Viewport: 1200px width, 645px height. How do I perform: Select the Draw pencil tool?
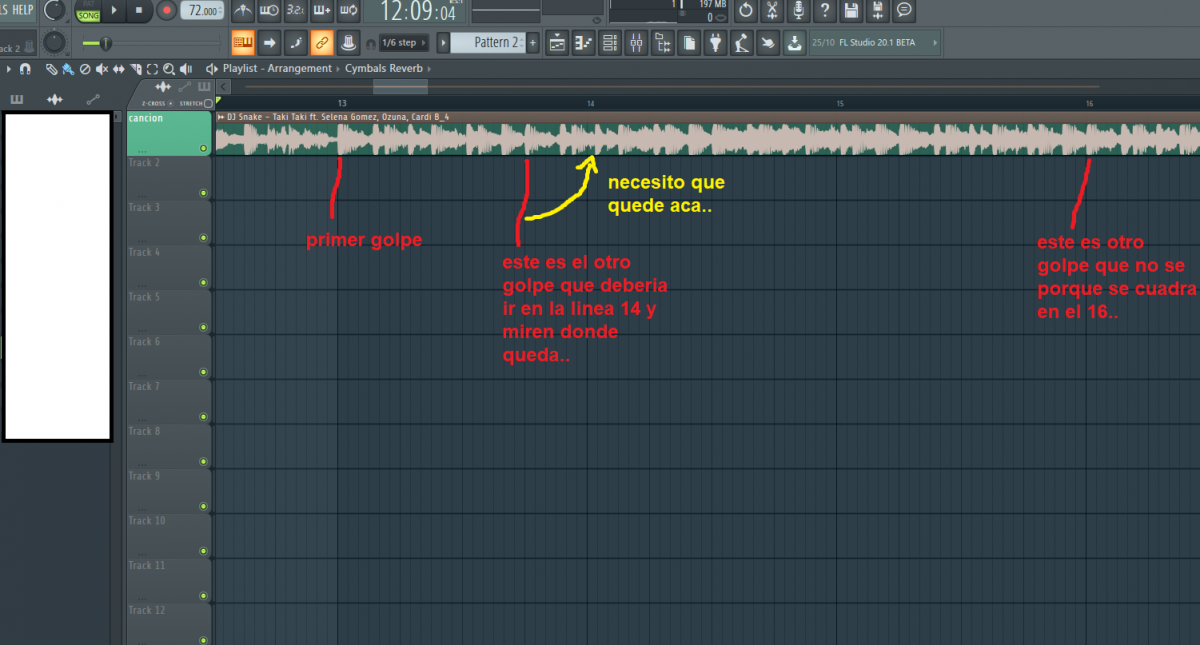(x=51, y=69)
